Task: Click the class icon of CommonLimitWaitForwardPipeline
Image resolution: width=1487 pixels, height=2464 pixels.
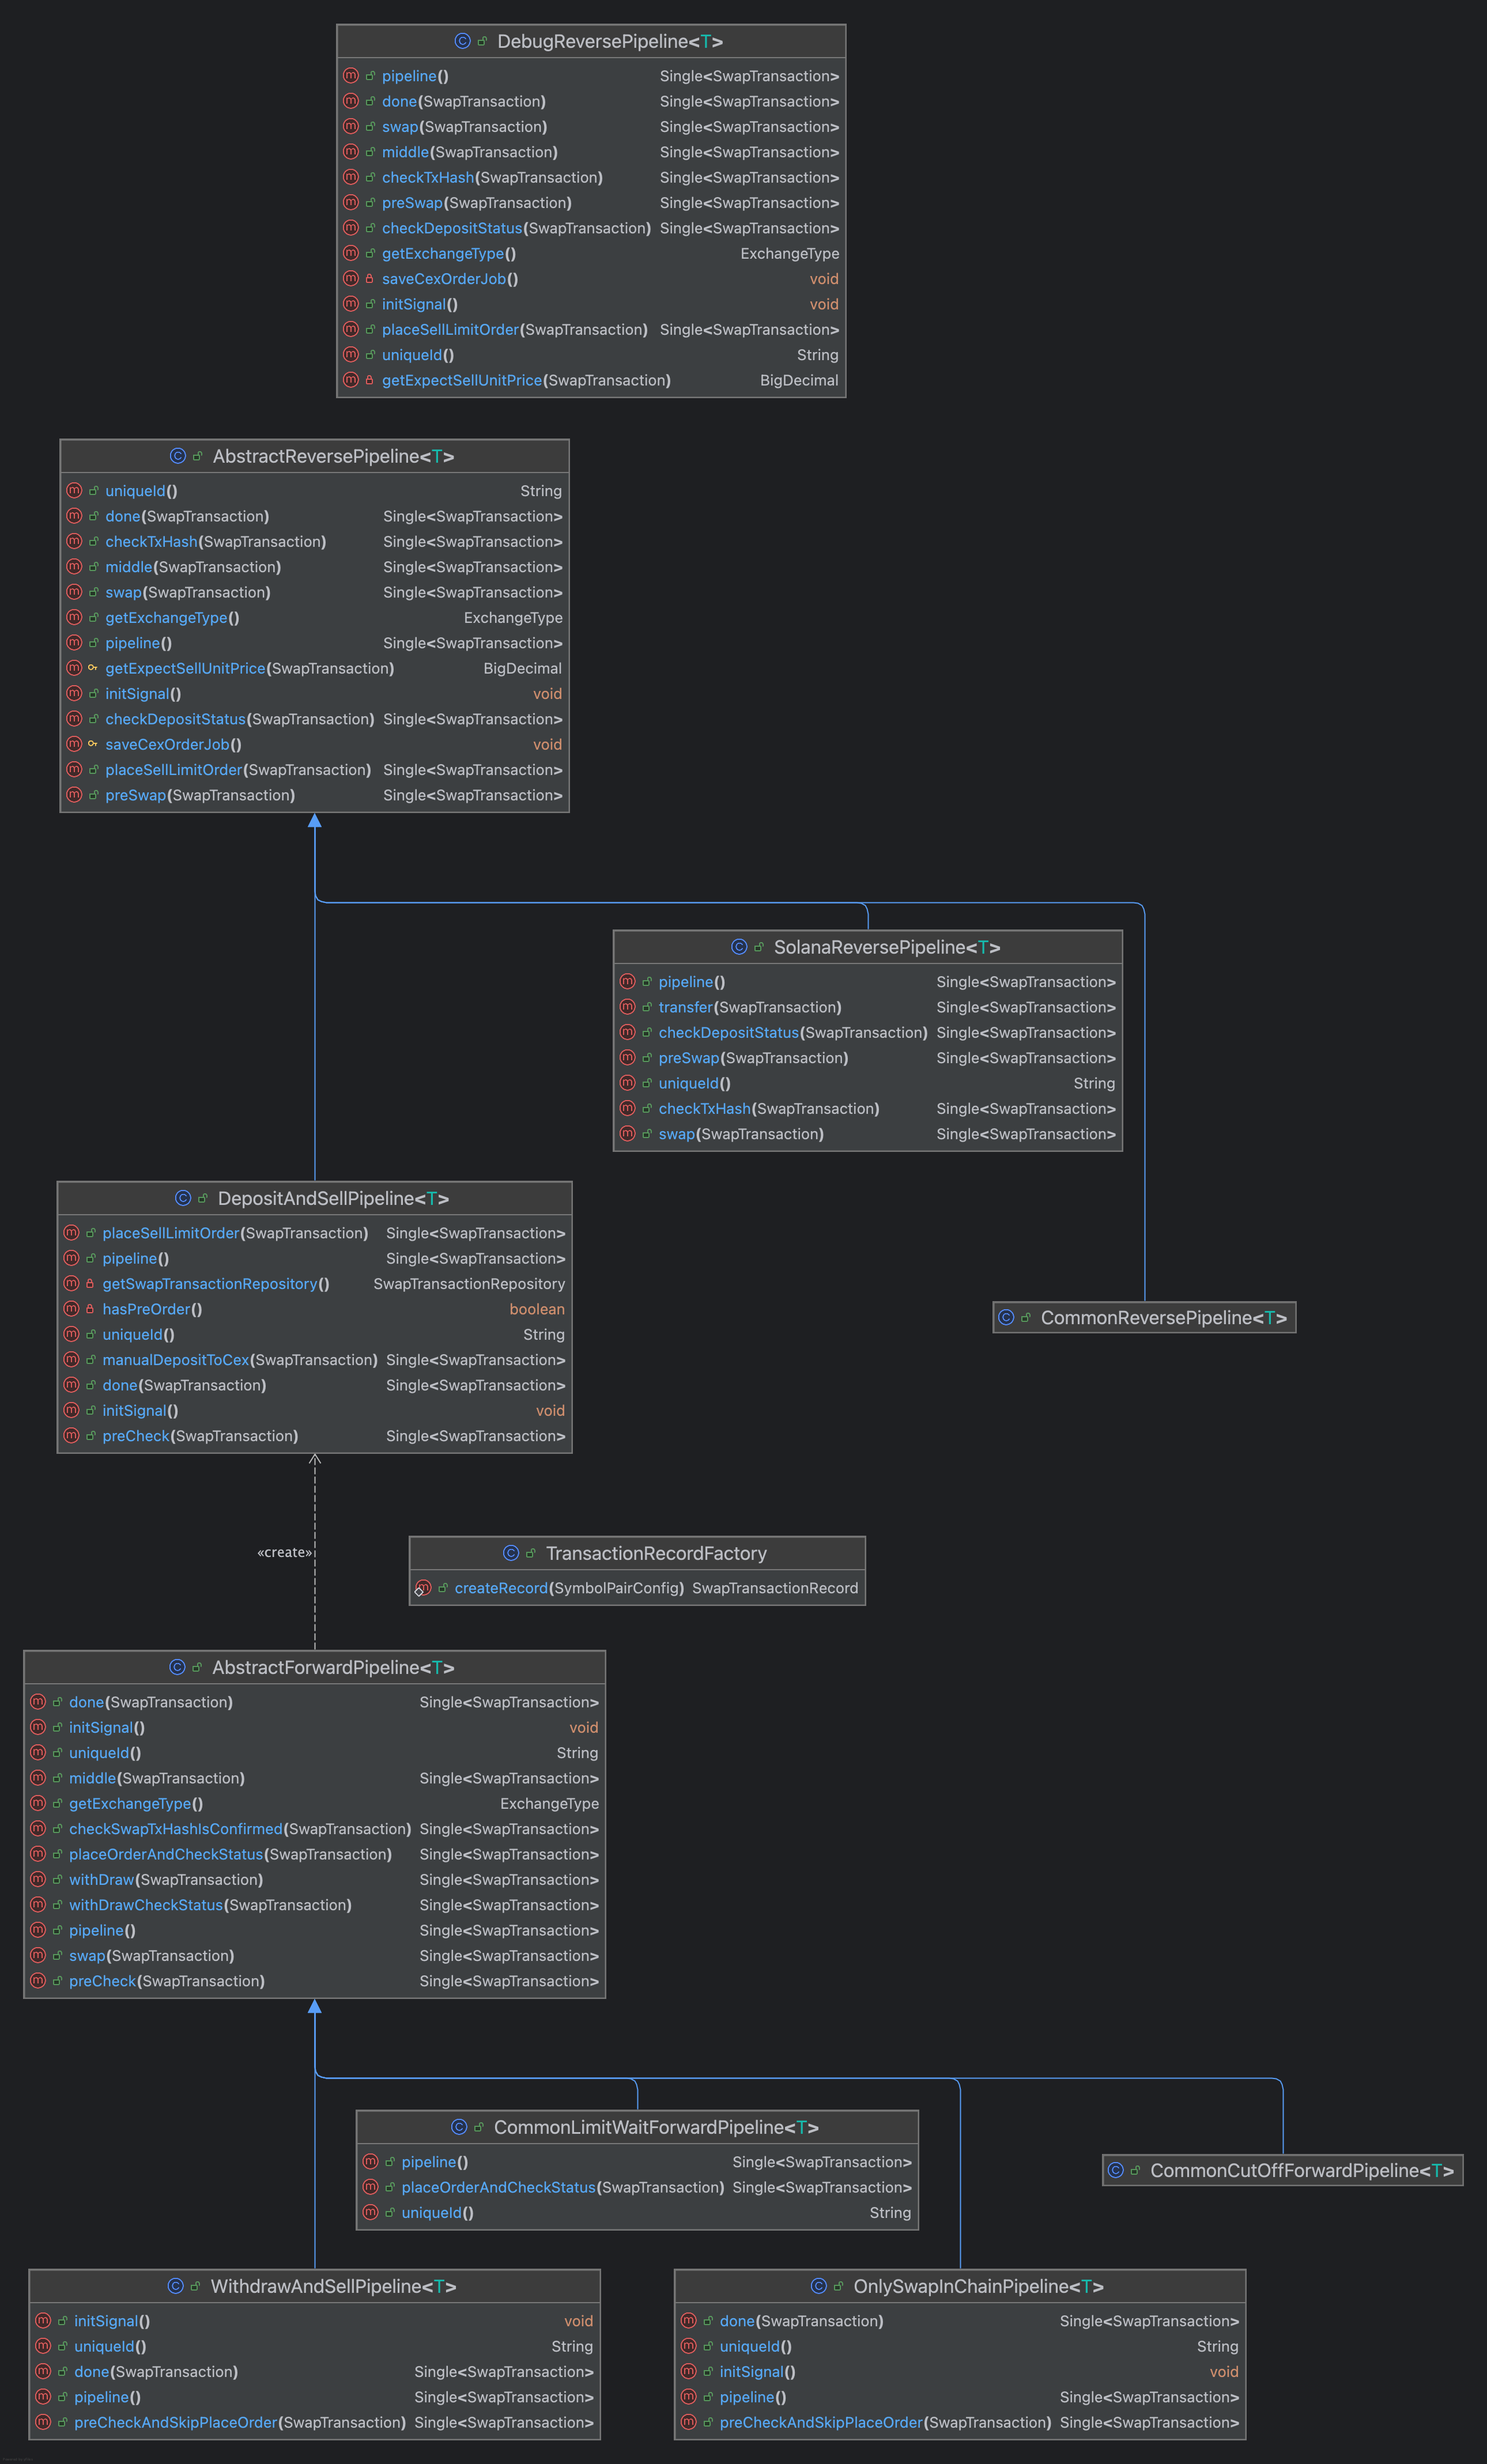Action: coord(459,2127)
